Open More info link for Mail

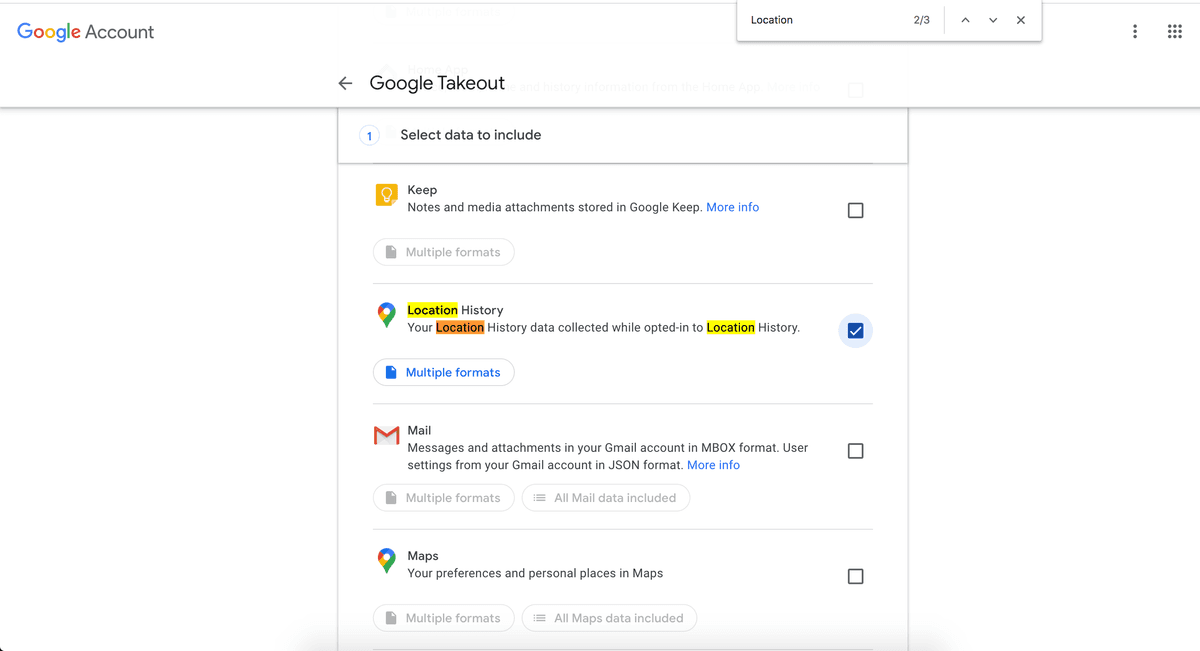(x=713, y=465)
